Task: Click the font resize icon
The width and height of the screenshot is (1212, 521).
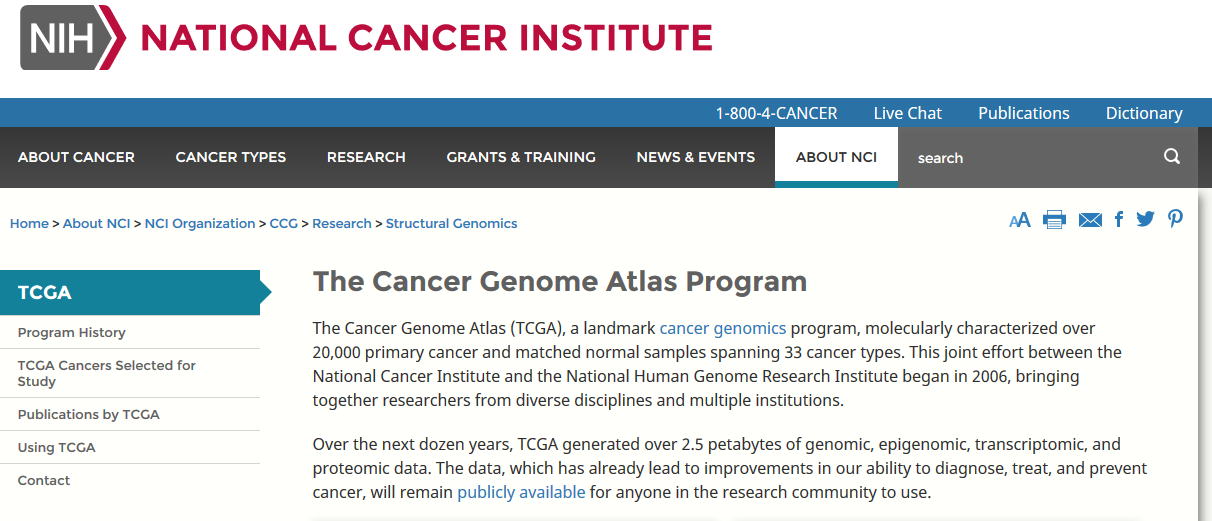Action: point(1019,220)
